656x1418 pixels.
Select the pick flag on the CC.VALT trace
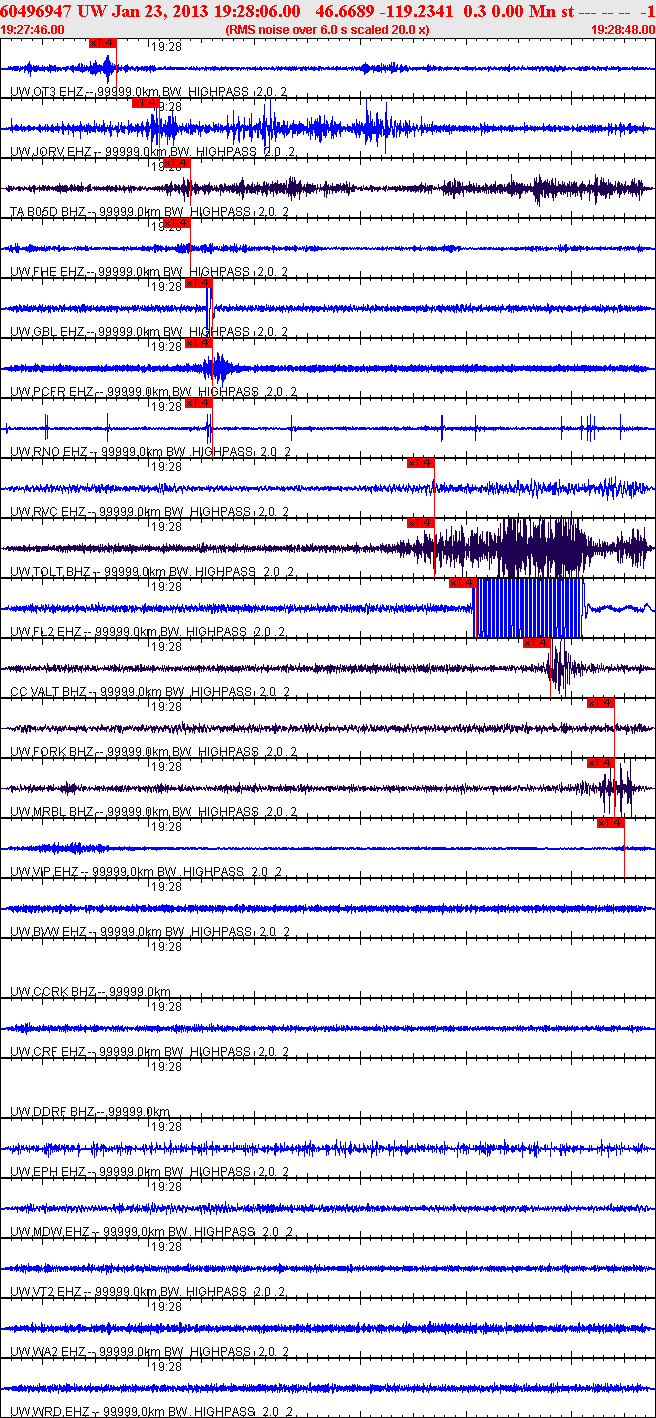point(537,643)
